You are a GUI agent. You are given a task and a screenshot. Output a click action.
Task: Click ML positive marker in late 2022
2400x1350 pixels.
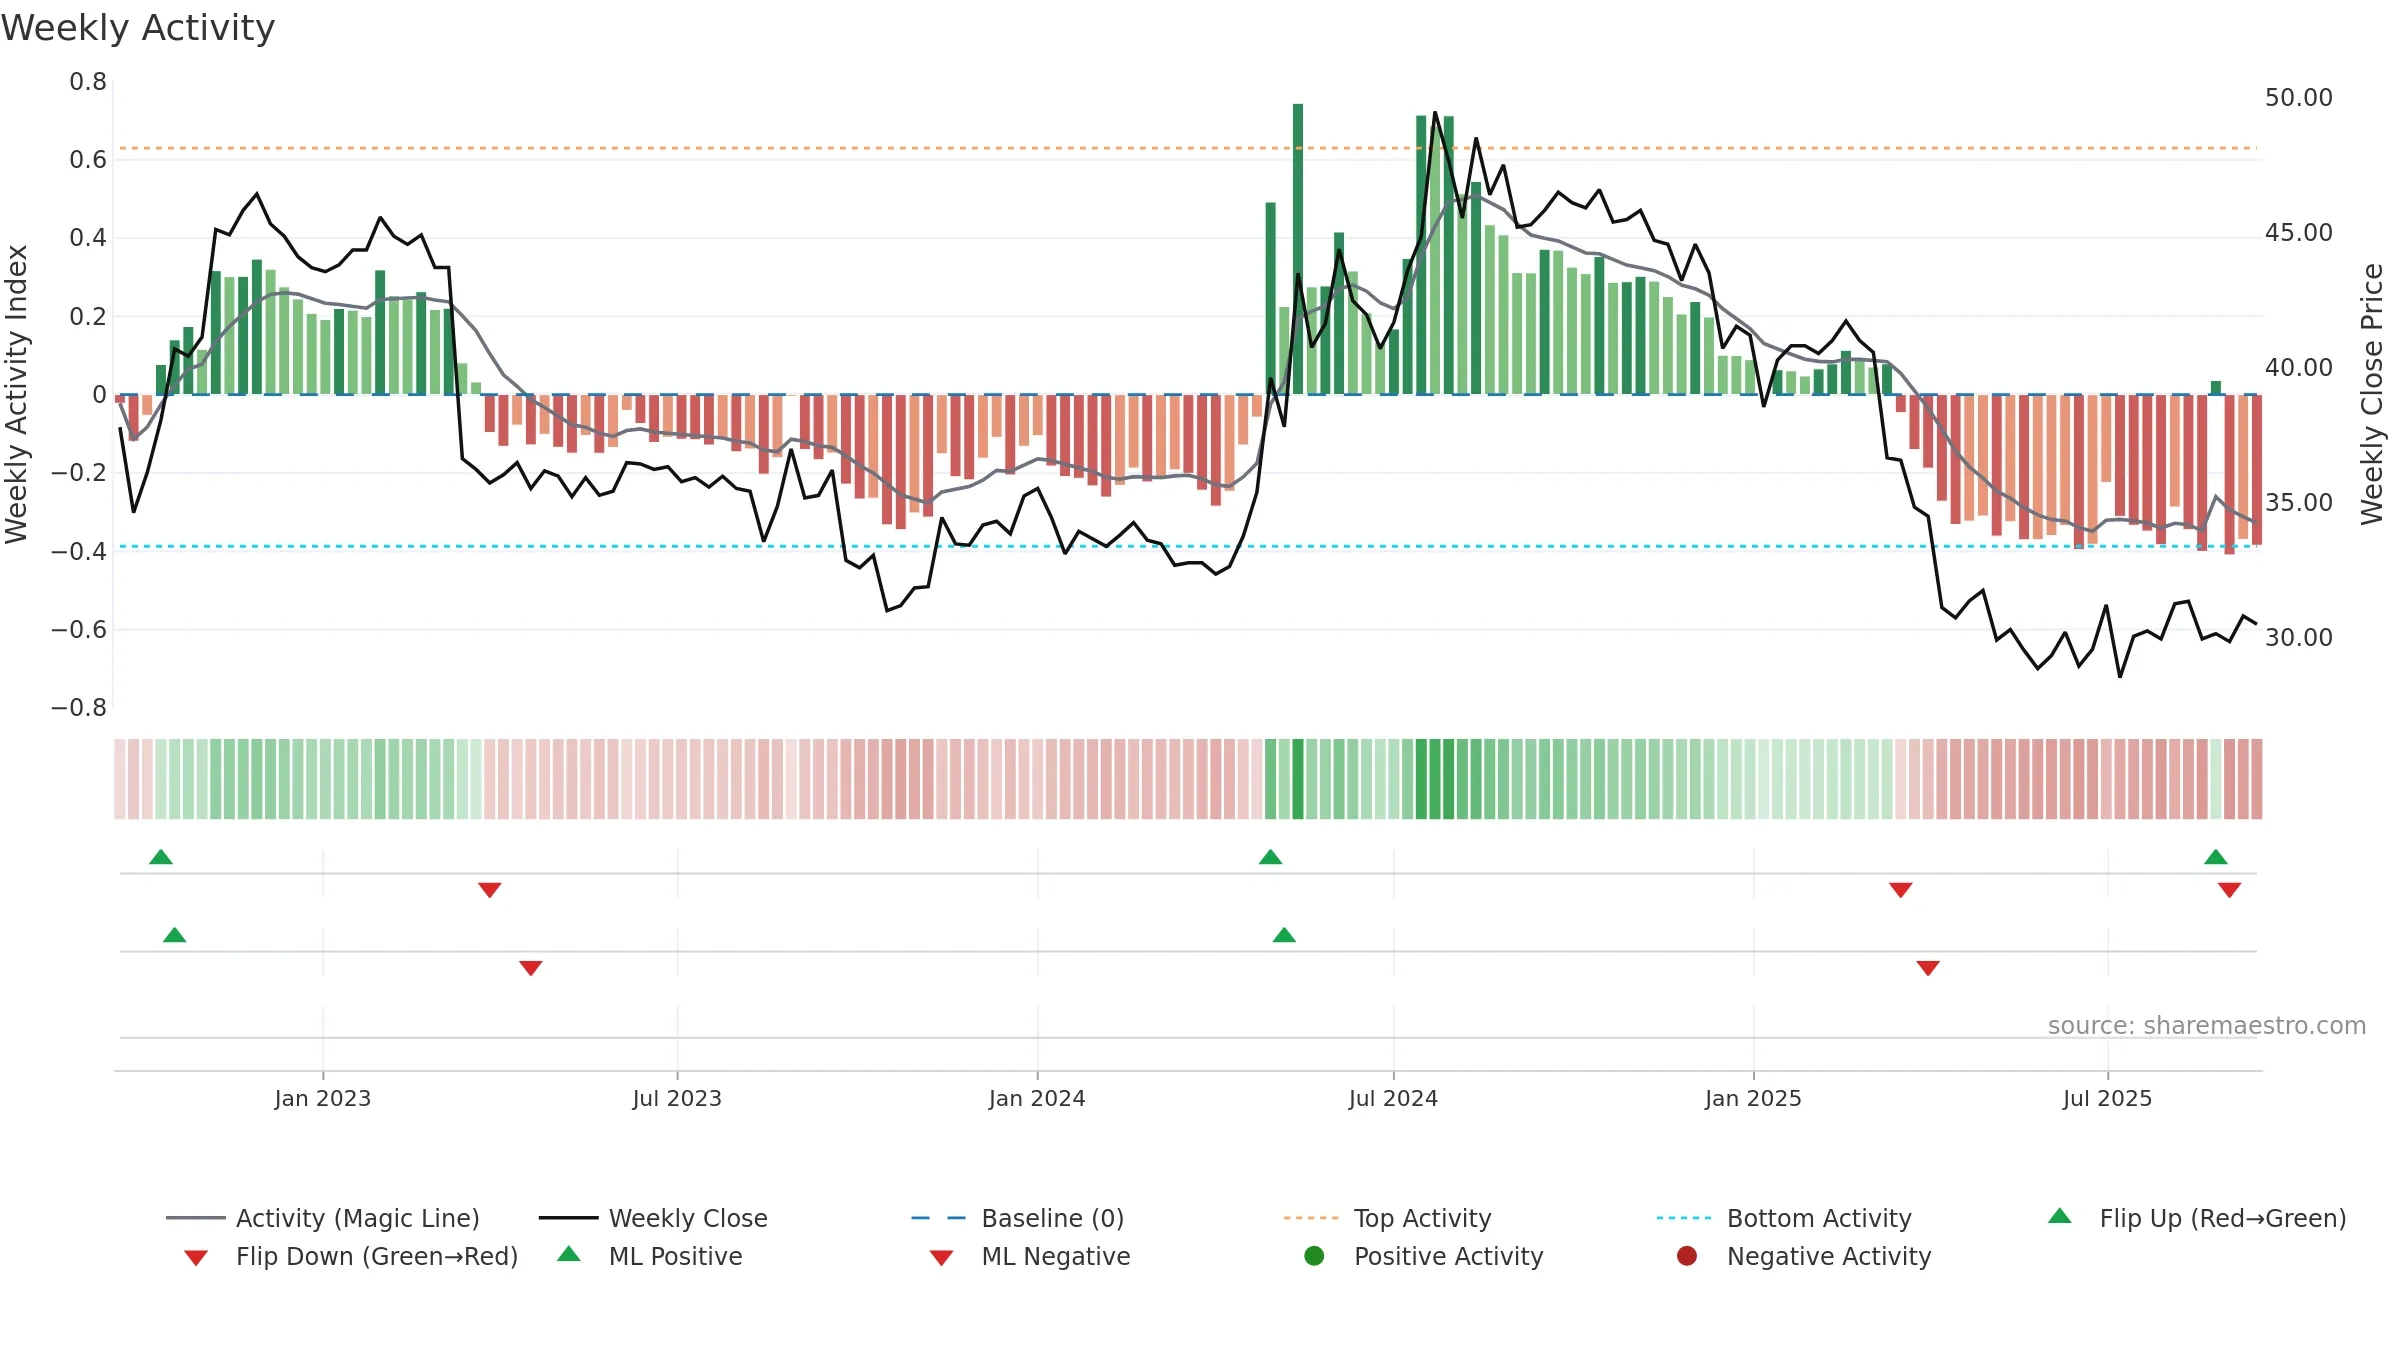pos(174,935)
